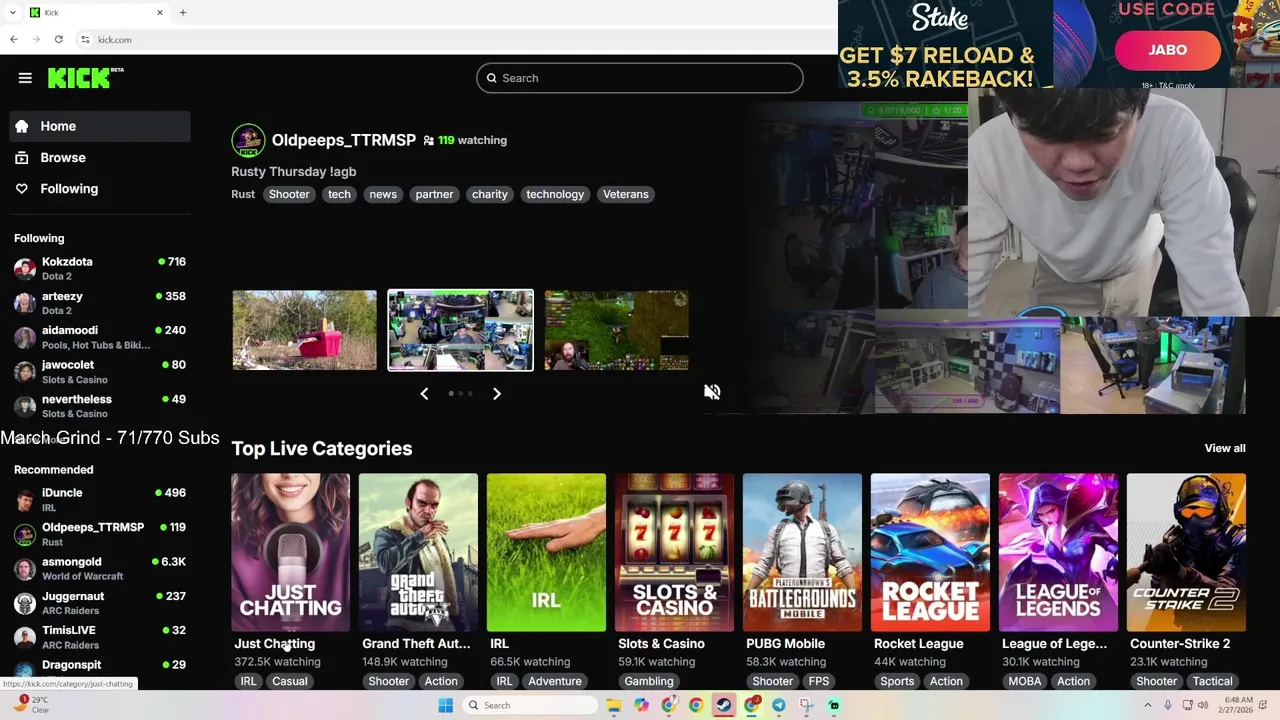1280x720 pixels.
Task: Click the Kick search field
Action: pyautogui.click(x=640, y=78)
